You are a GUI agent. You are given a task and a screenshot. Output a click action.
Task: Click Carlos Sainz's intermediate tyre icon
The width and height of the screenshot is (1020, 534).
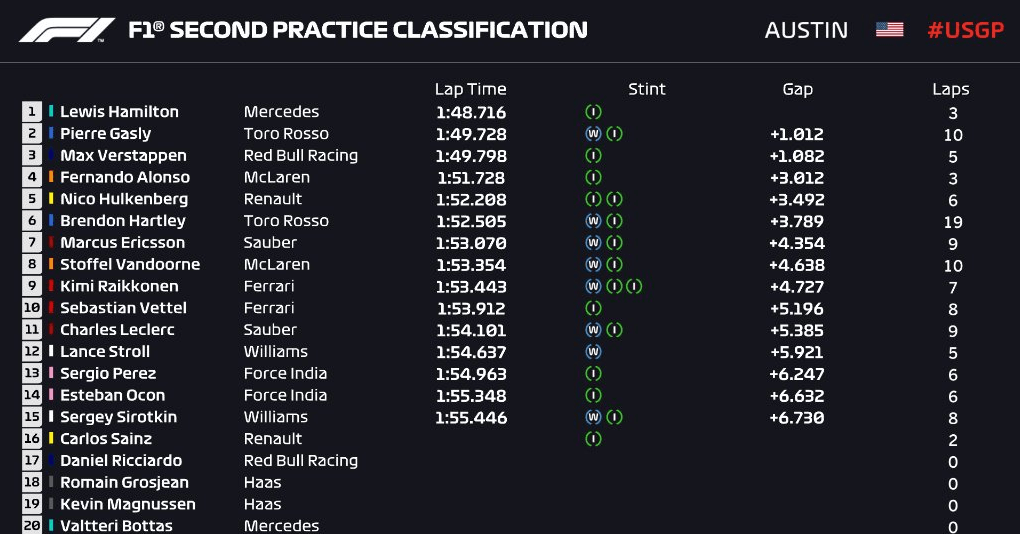pyautogui.click(x=593, y=439)
